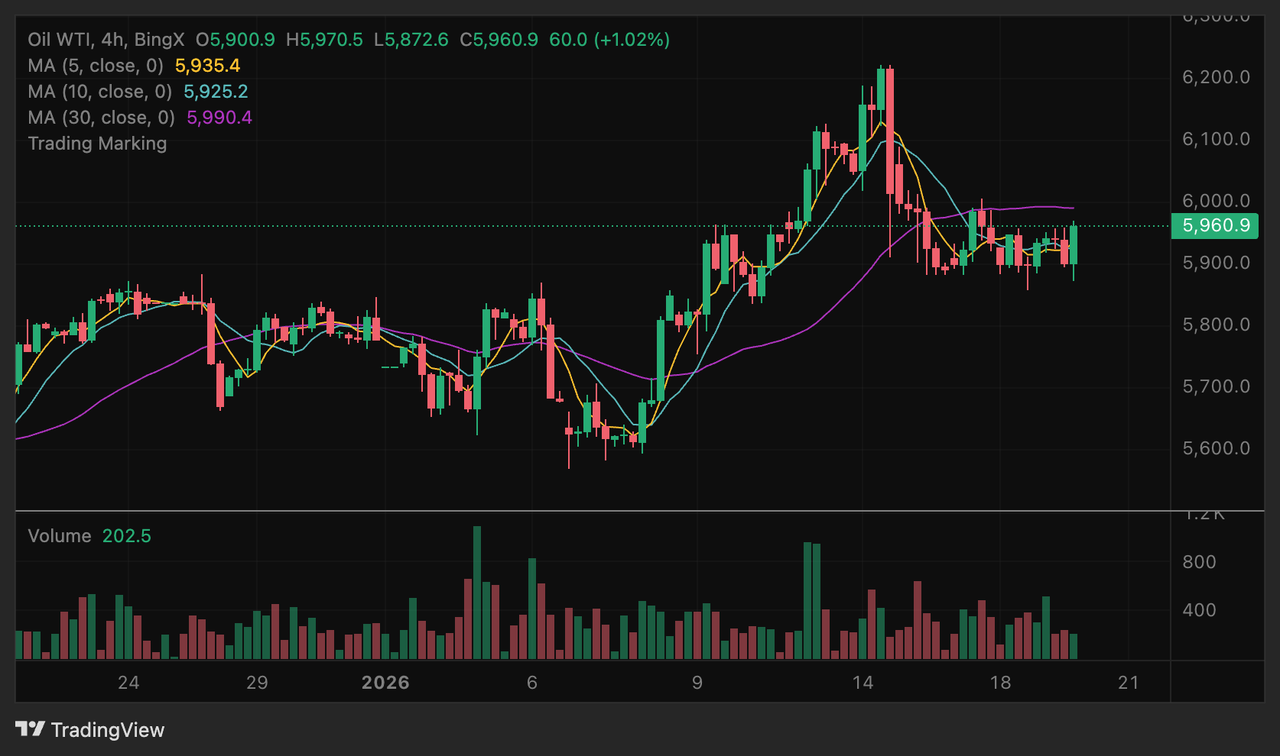Image resolution: width=1280 pixels, height=756 pixels.
Task: Click the TradingView logo icon
Action: (30, 730)
